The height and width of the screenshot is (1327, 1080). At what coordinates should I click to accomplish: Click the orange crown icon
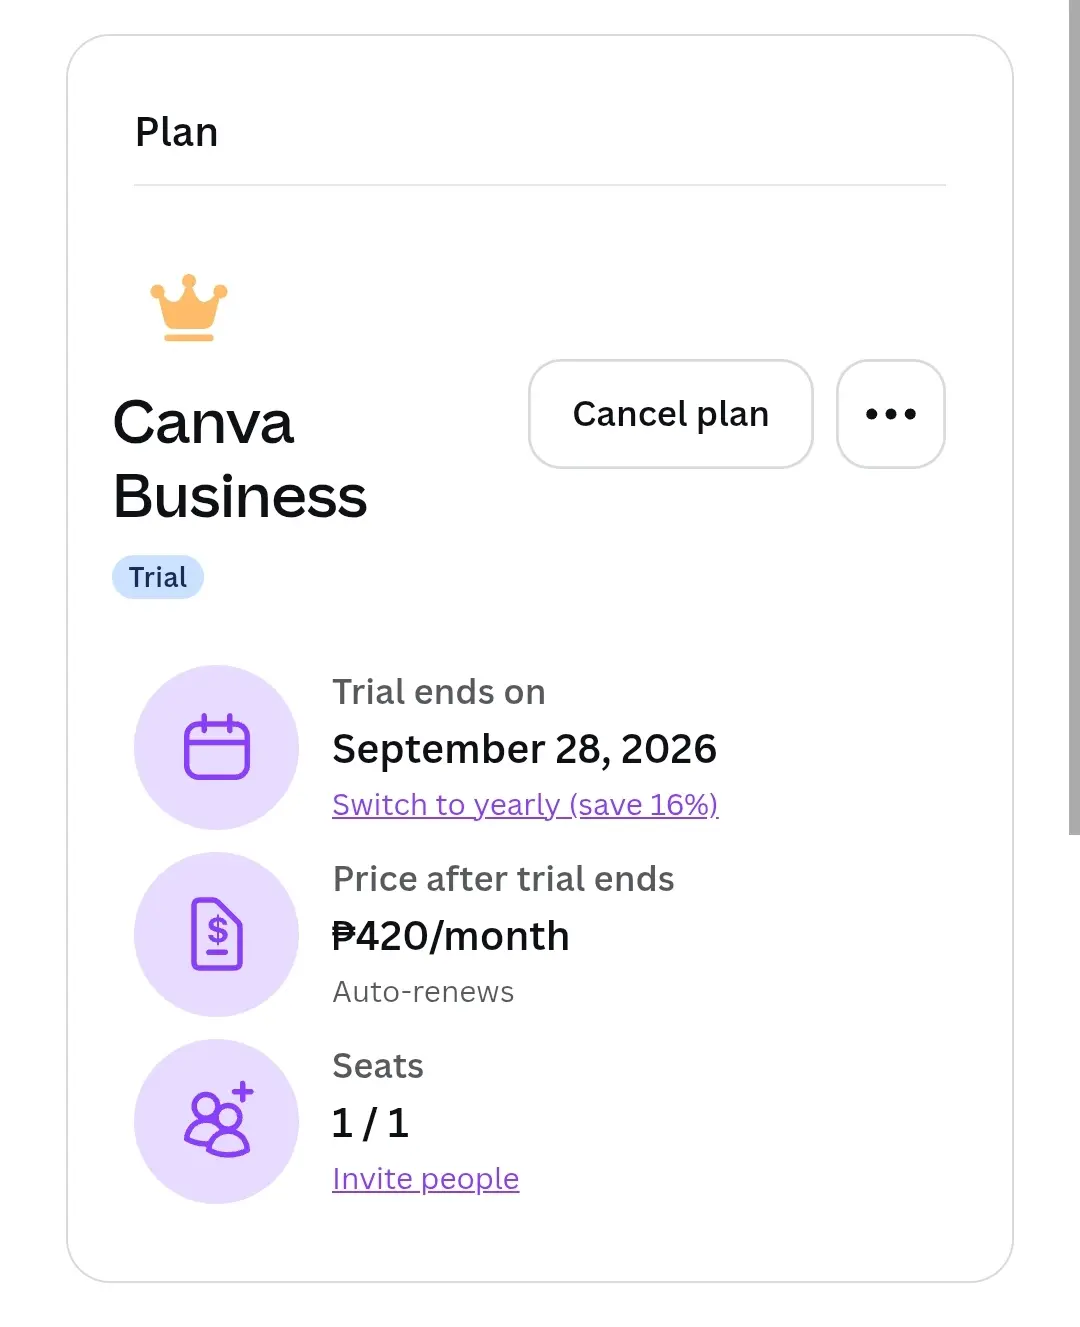pos(189,308)
